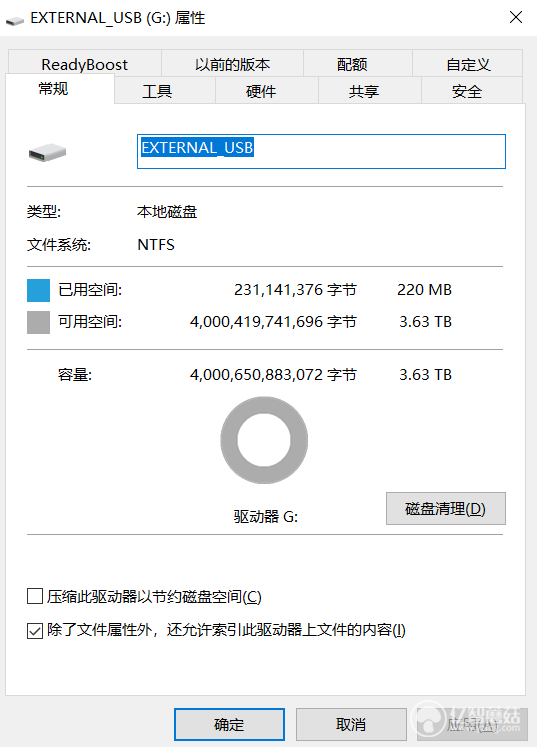Click the title bar drive icon
This screenshot has width=537, height=747.
(15, 20)
